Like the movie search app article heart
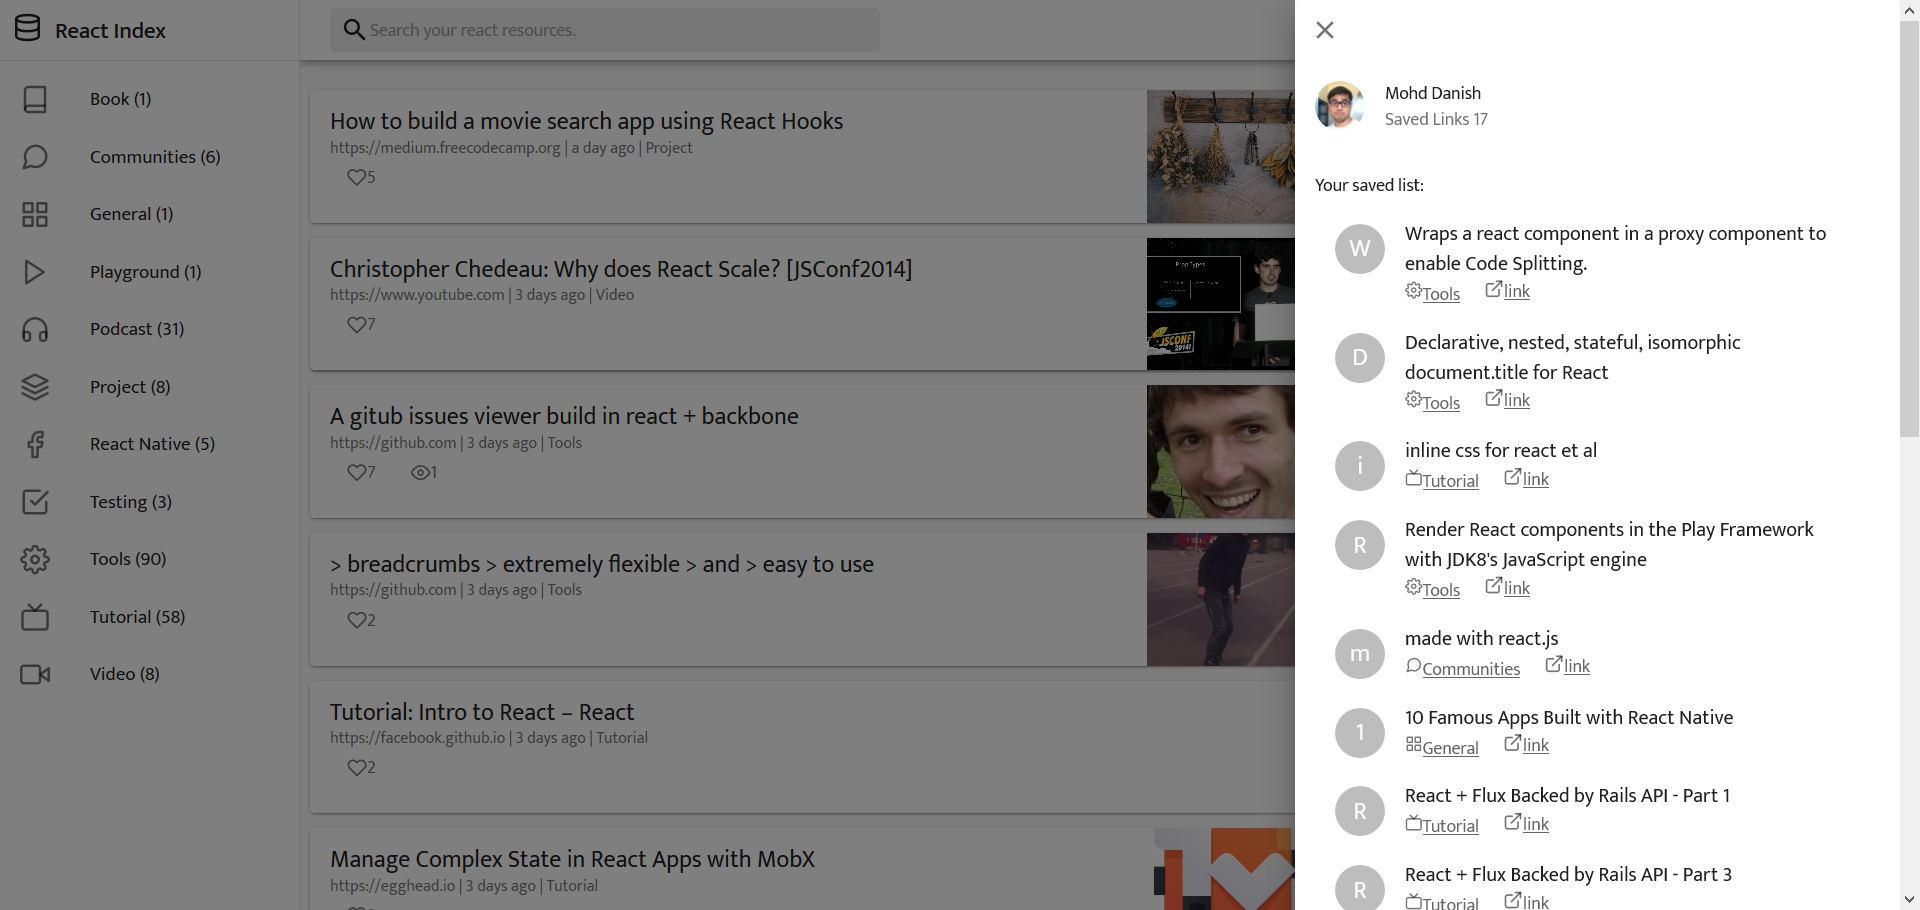This screenshot has width=1920, height=910. point(356,177)
